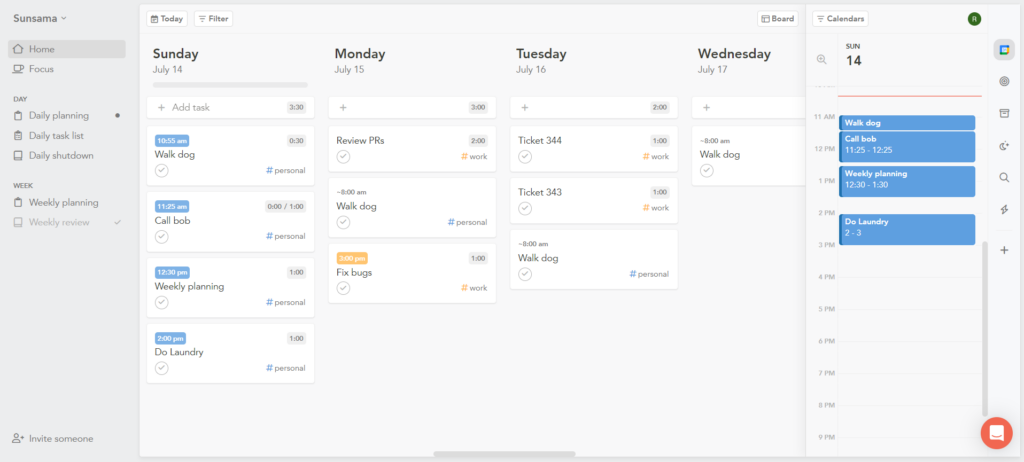Go to Daily planning in sidebar
1024x462 pixels.
click(x=59, y=115)
